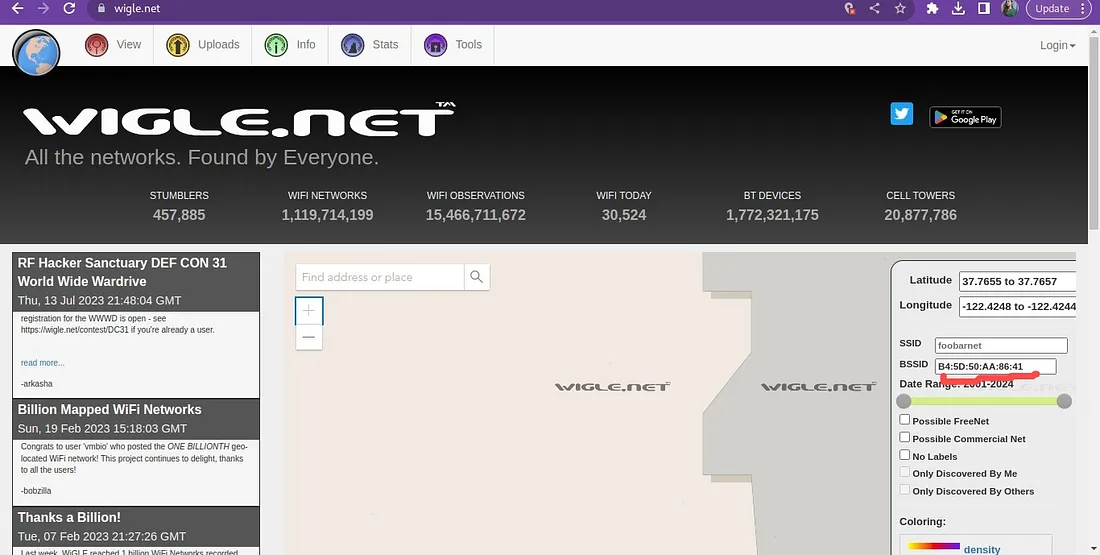Open the Billion Mapped WiFi Networks headline
Viewport: 1100px width, 555px height.
[109, 409]
